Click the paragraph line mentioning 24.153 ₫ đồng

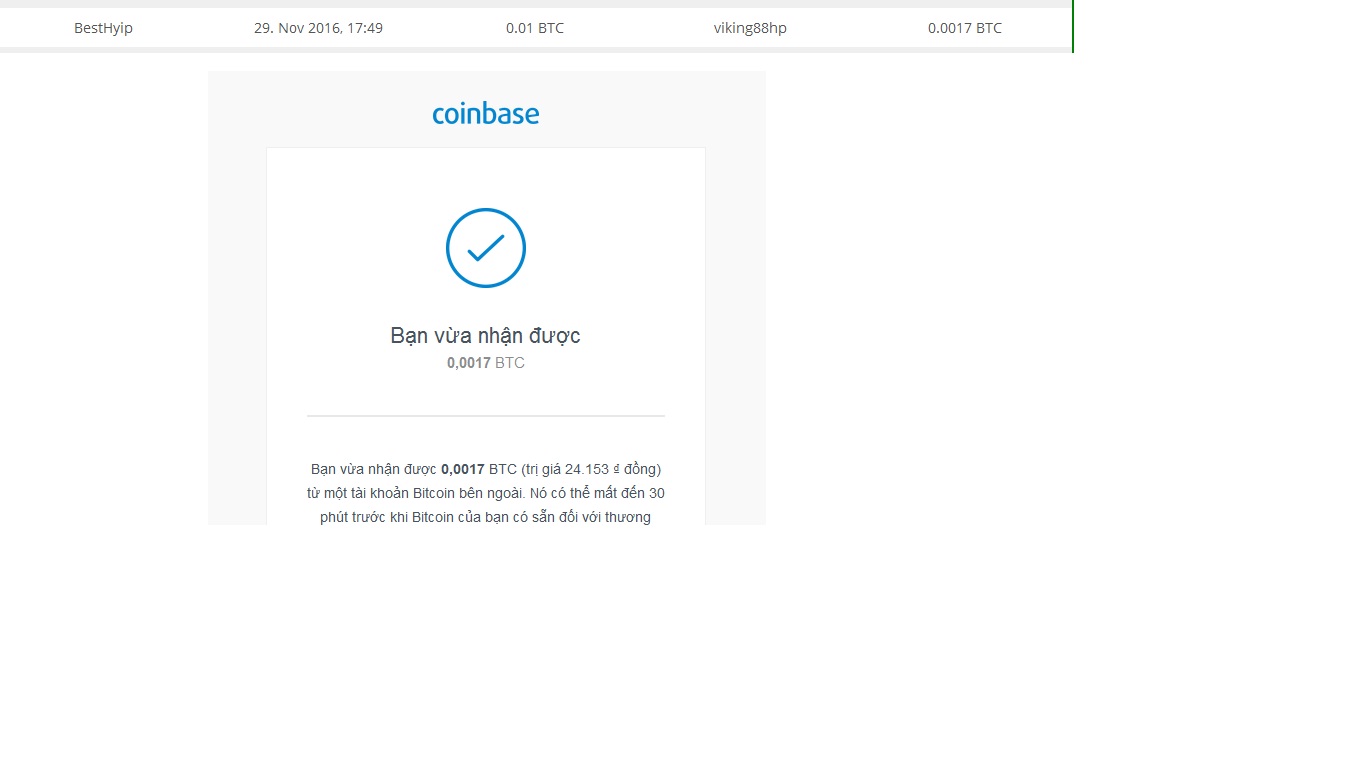pos(486,469)
